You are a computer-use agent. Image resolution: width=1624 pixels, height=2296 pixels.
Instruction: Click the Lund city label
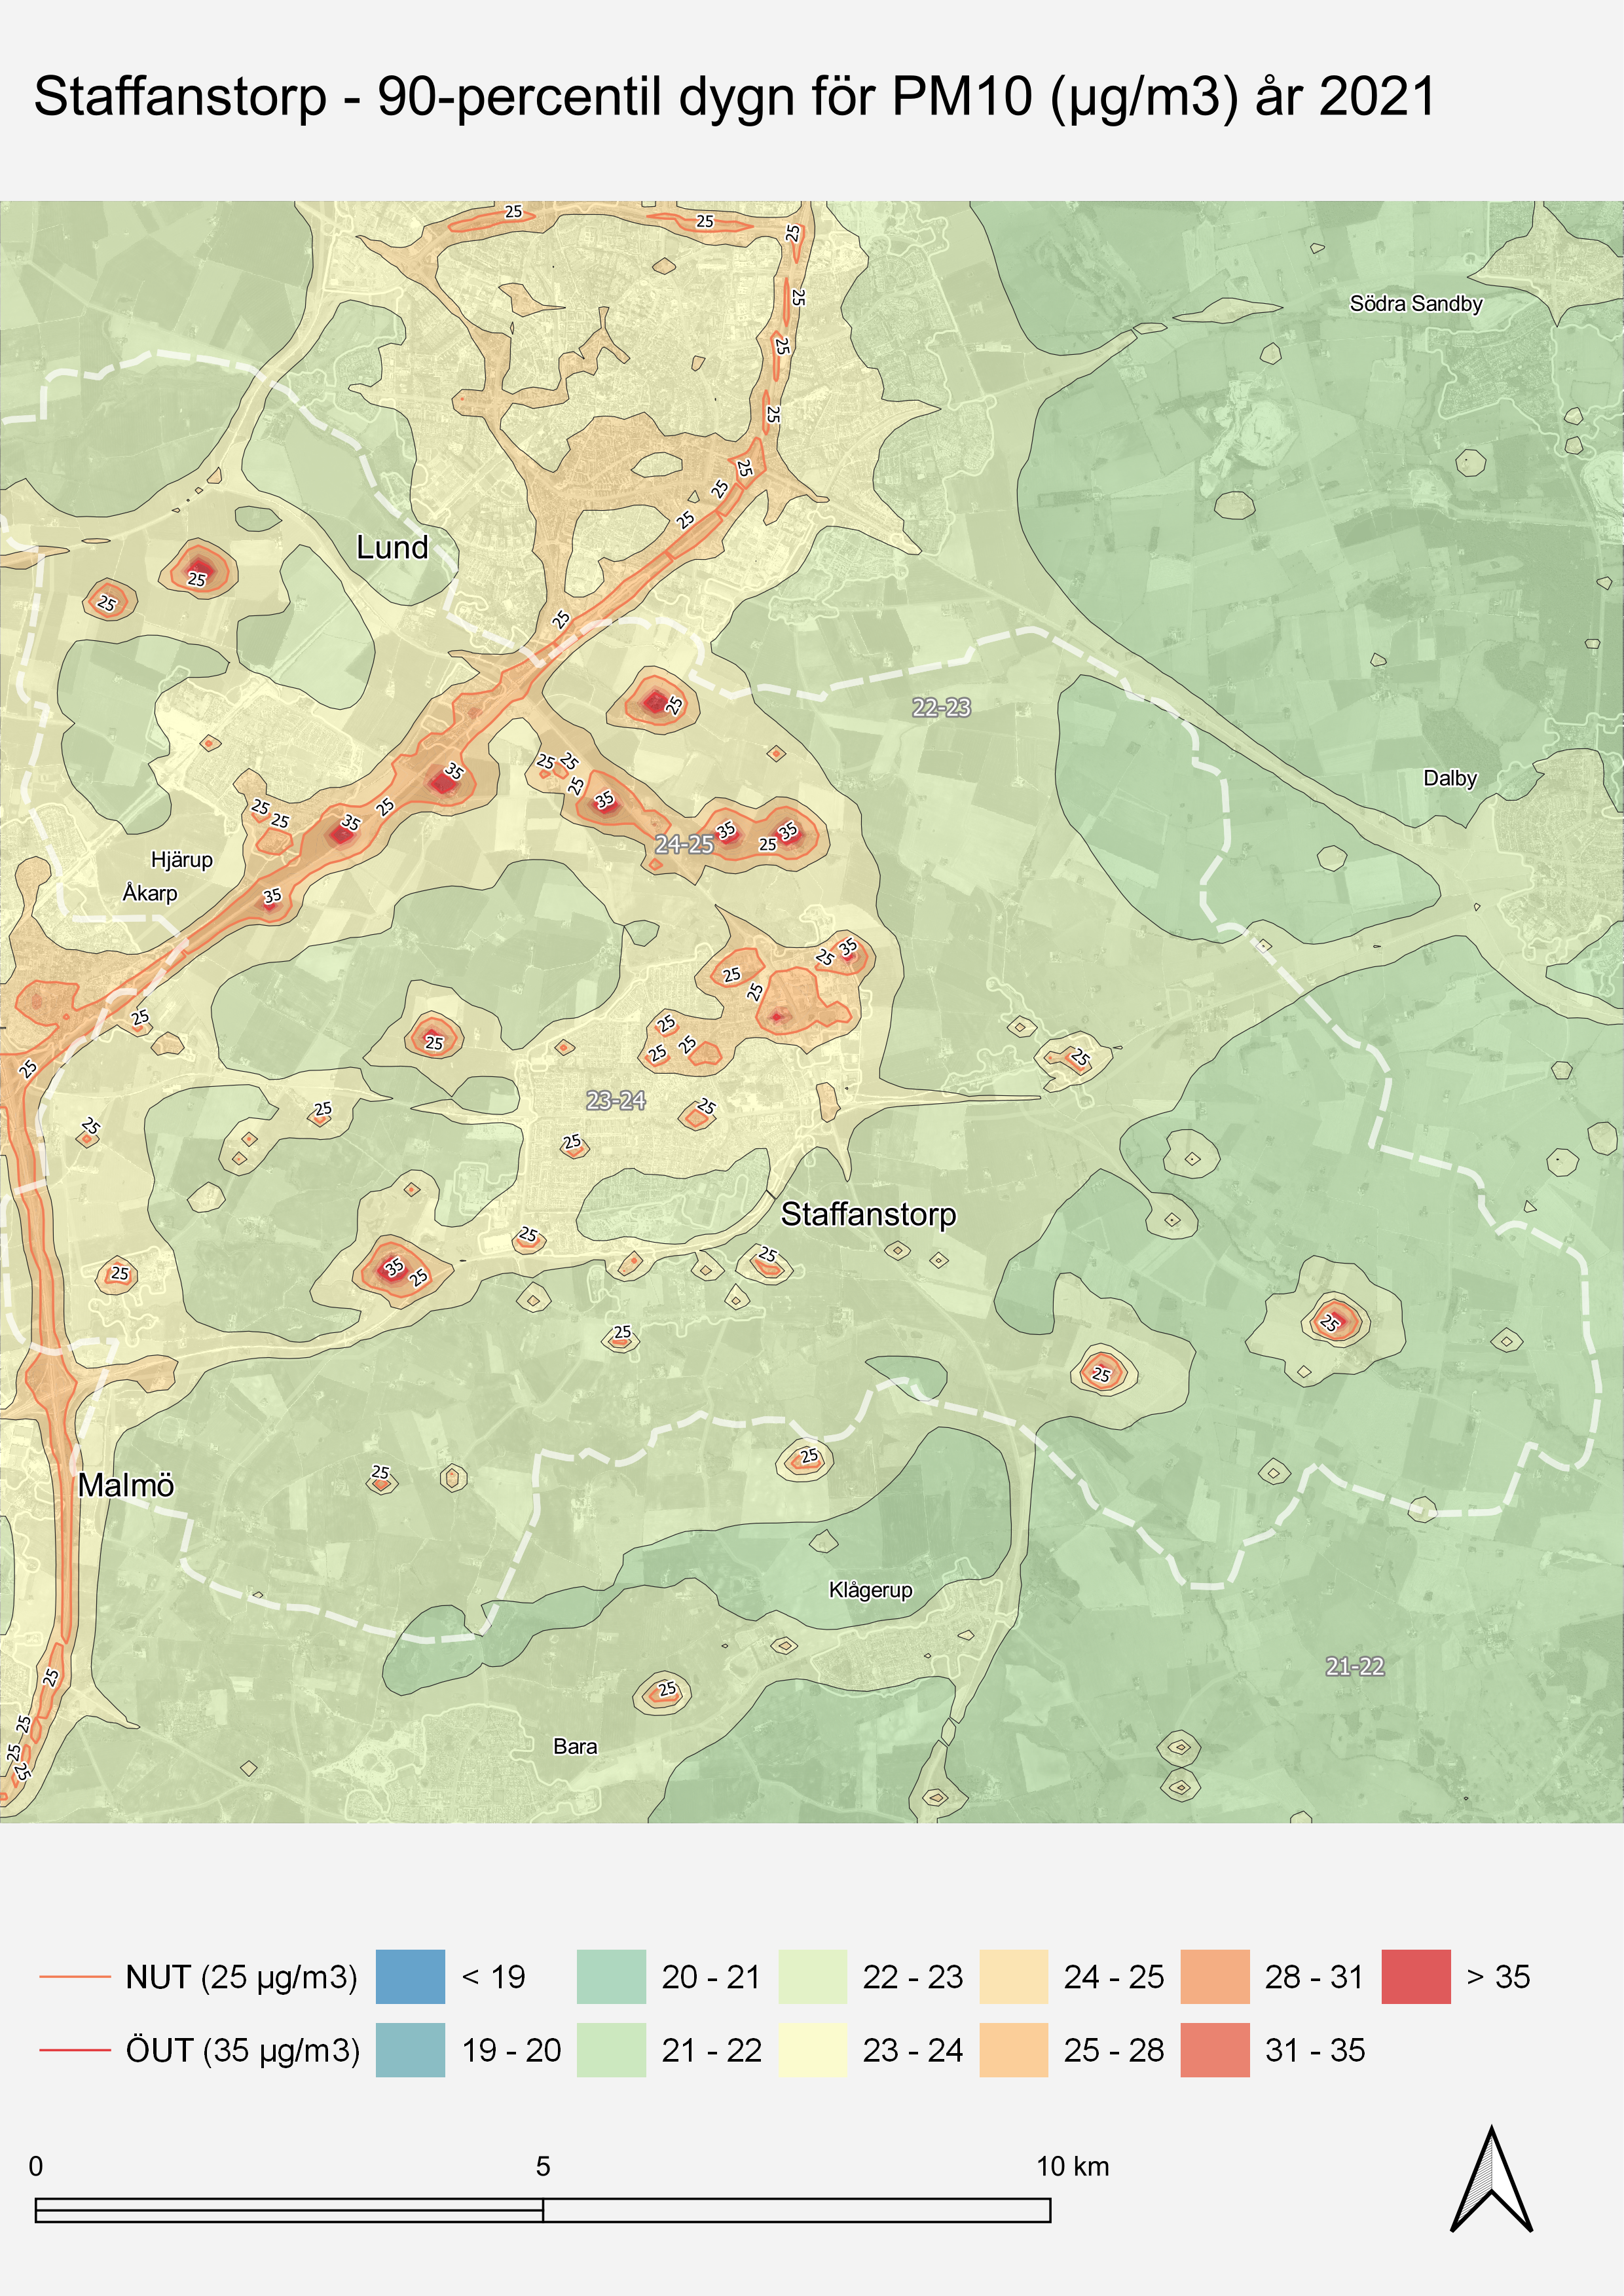tap(392, 547)
